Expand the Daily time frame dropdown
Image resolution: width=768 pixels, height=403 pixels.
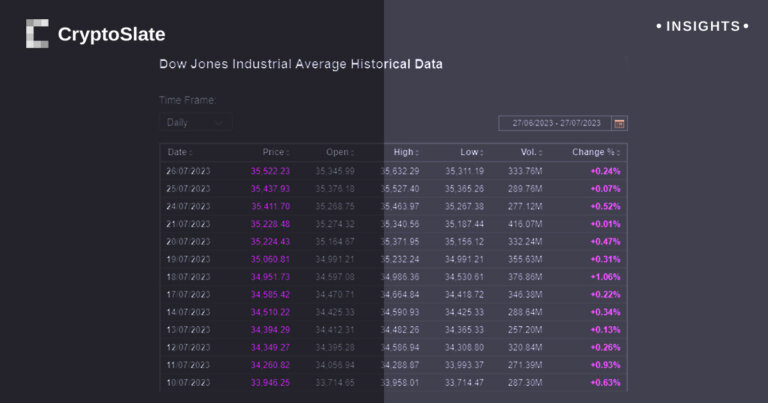195,123
